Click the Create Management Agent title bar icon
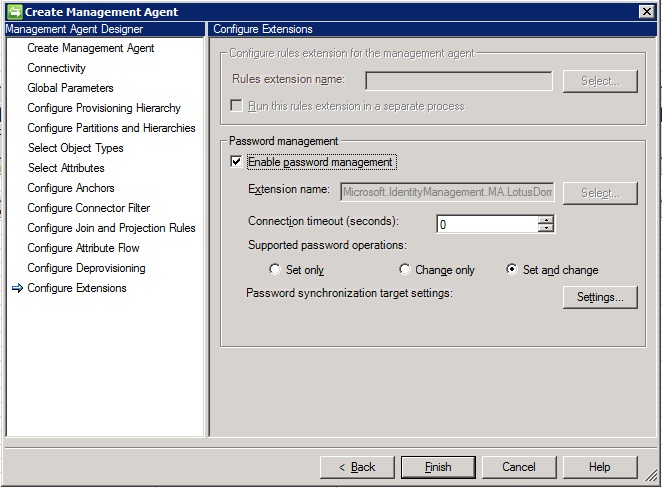Image resolution: width=662 pixels, height=488 pixels. tap(15, 11)
